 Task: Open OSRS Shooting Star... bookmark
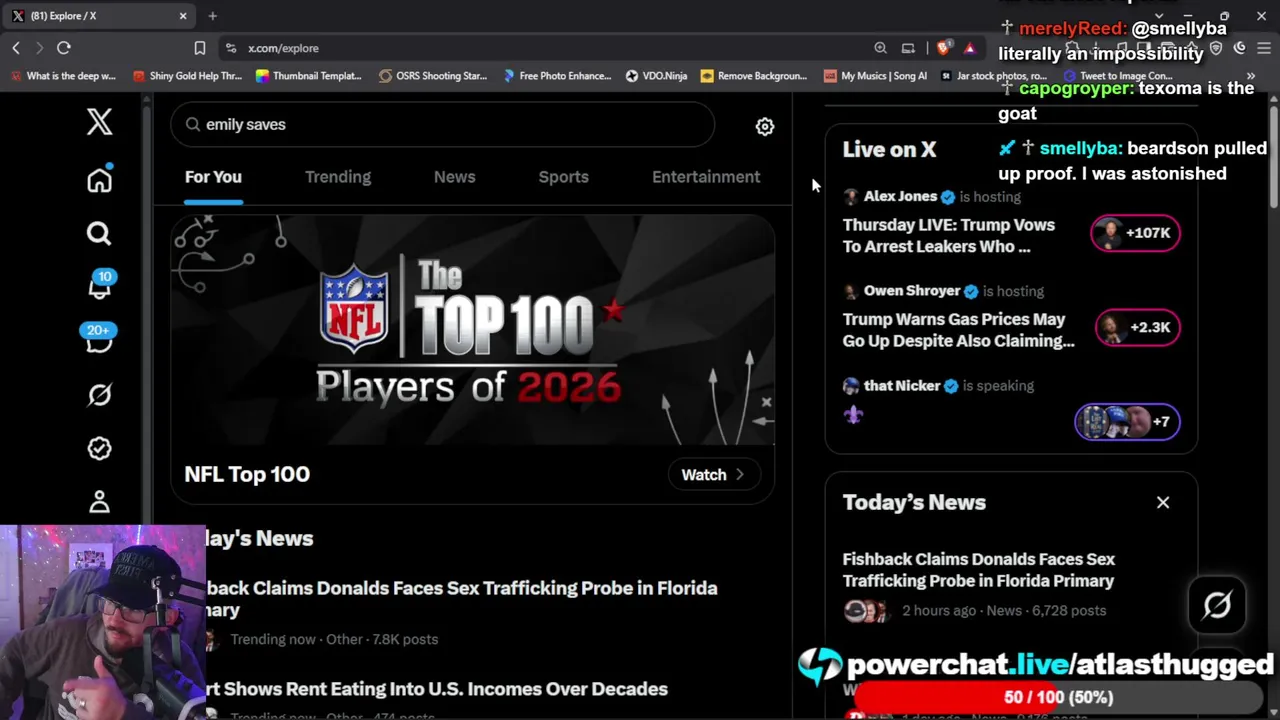433,76
